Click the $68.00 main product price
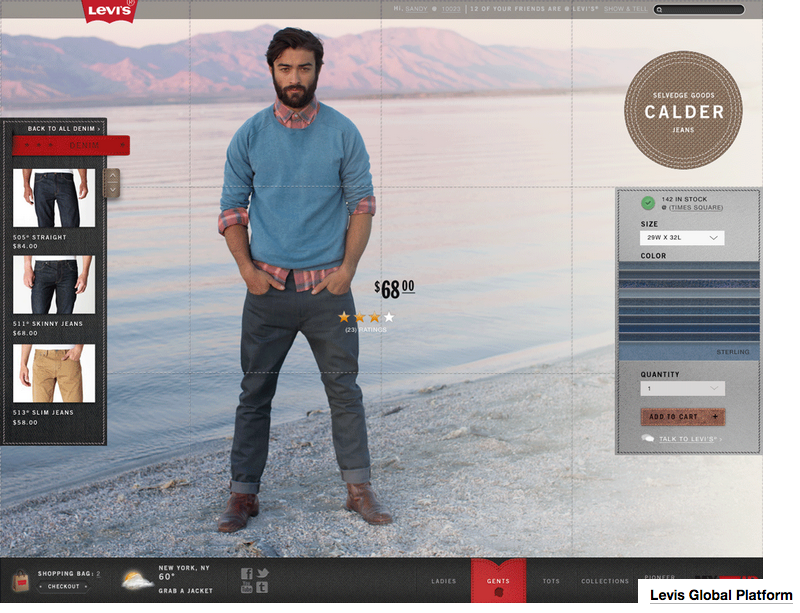This screenshot has width=800, height=613. [394, 289]
